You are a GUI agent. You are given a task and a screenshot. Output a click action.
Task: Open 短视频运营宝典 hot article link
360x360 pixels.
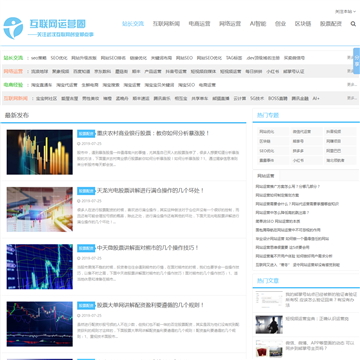pos(317,319)
